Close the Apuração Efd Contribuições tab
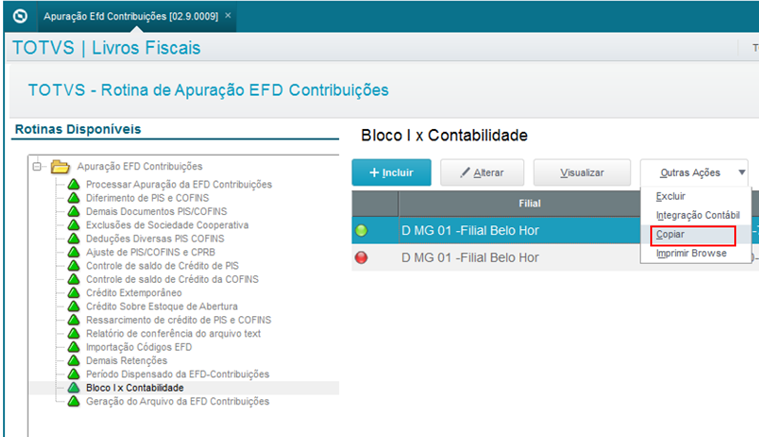 (x=228, y=16)
